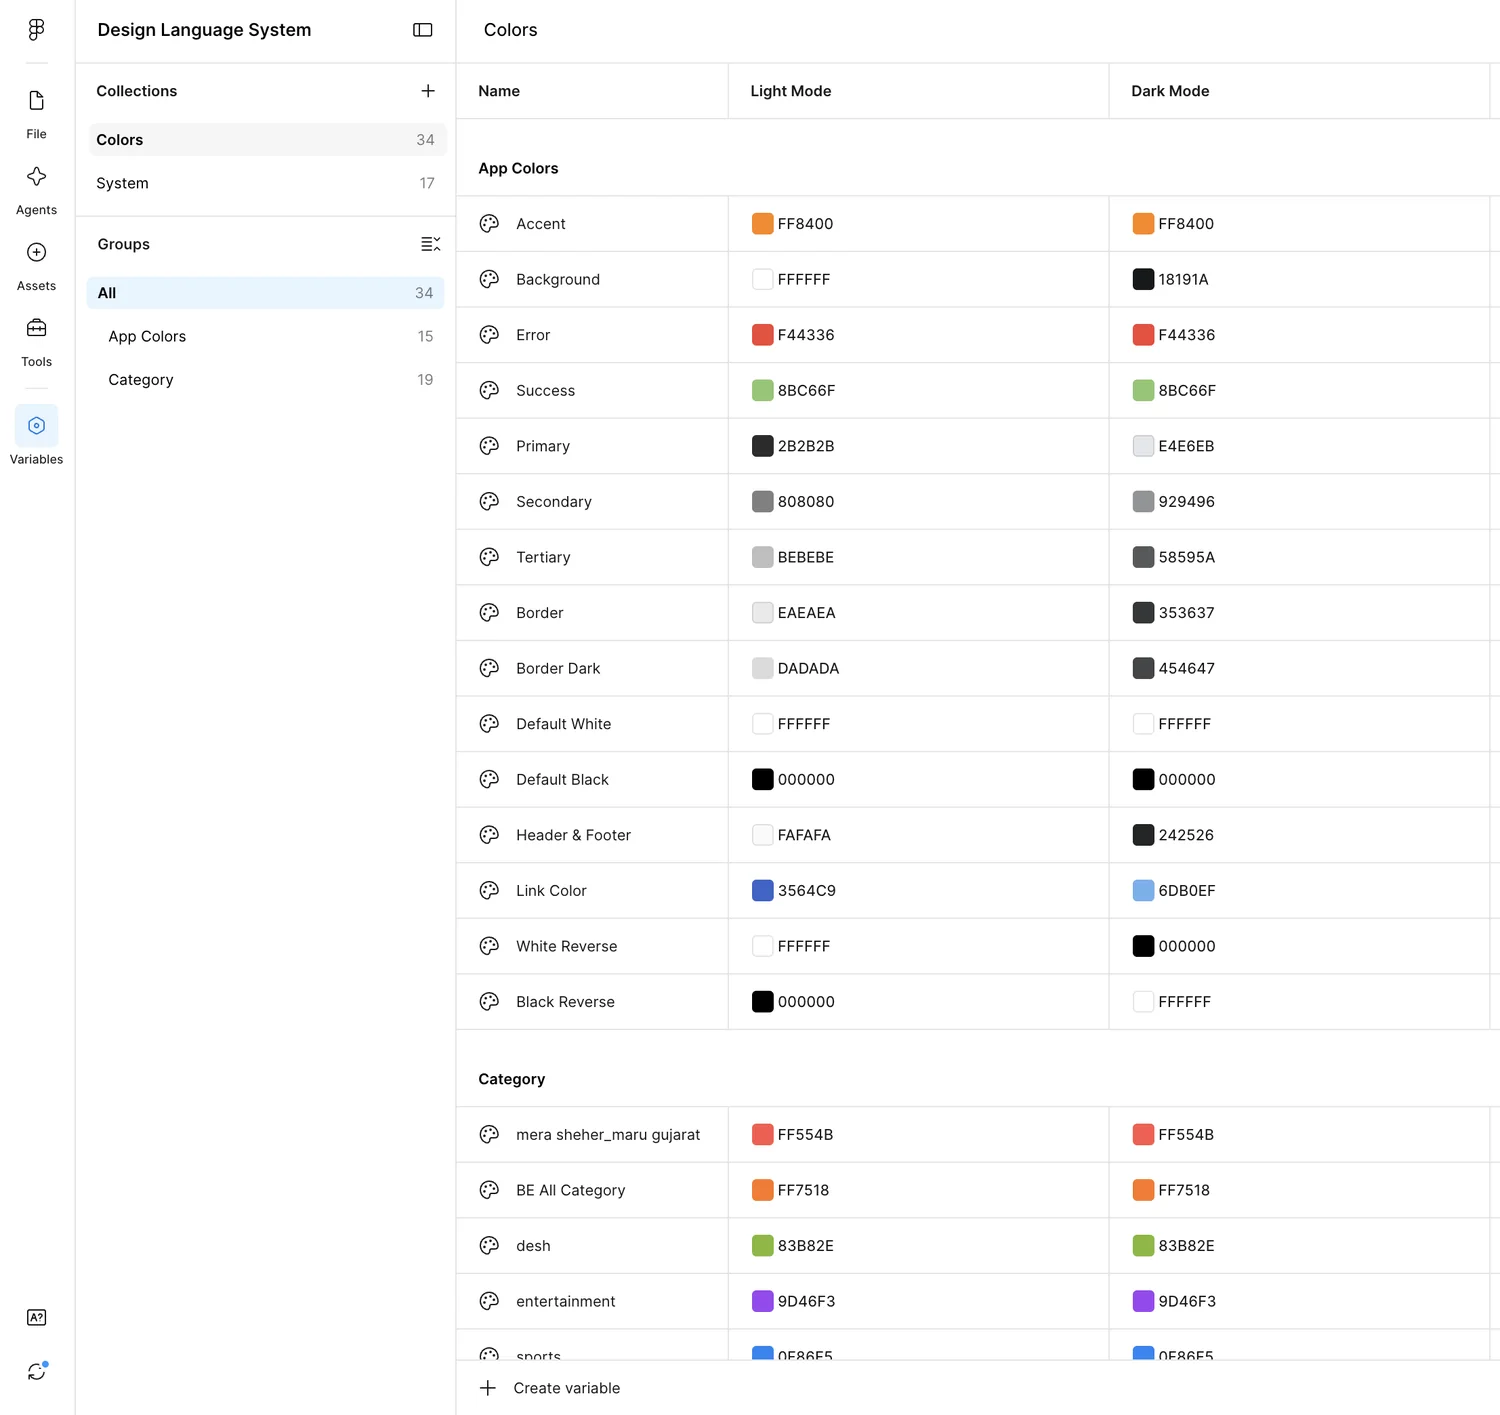Click the Primary Light Mode value 2B2B2B

[806, 446]
